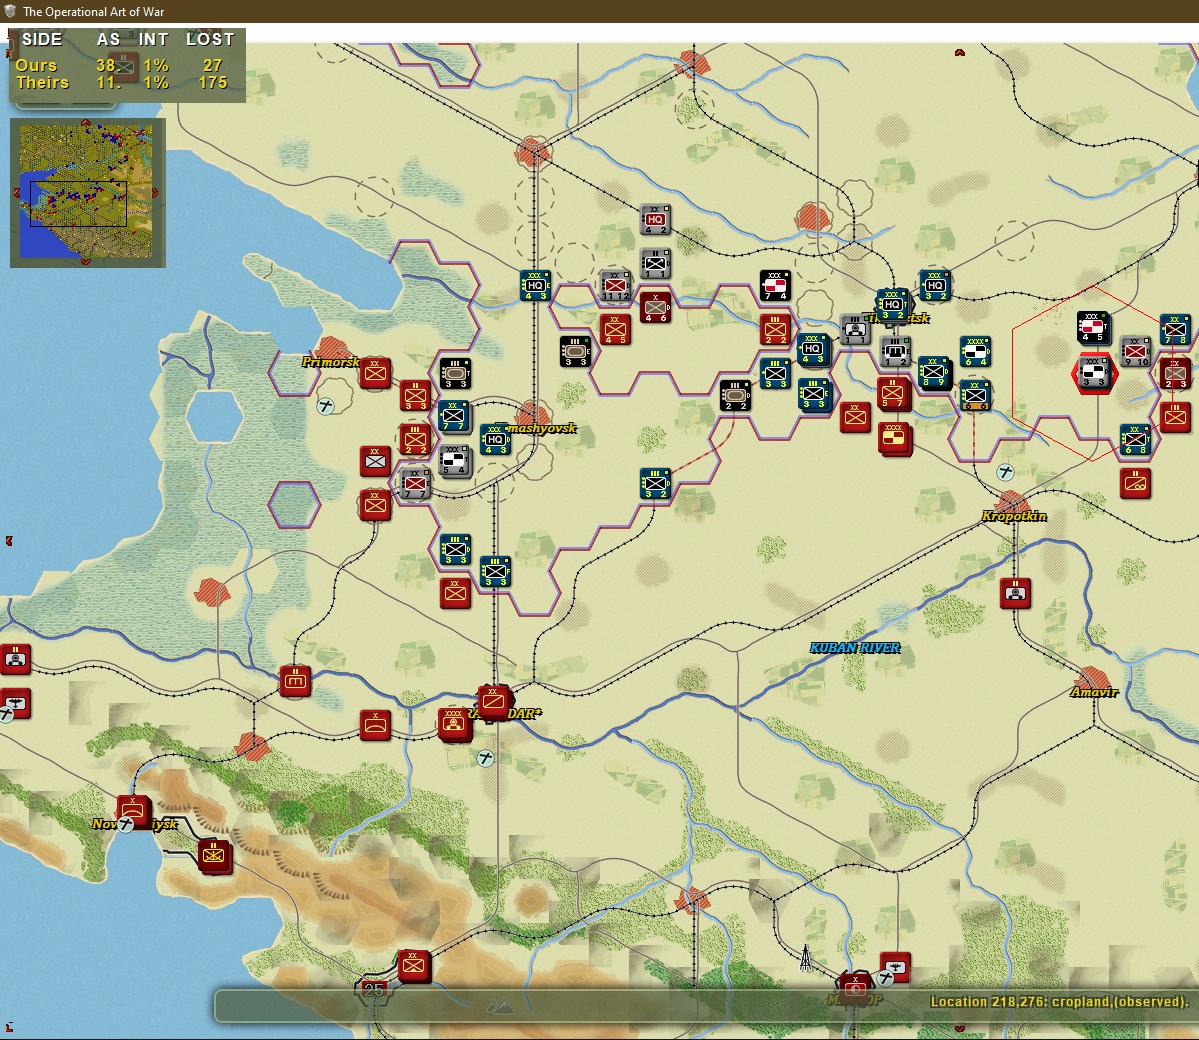The image size is (1199, 1040).
Task: Select red unit south of Kropotkin
Action: (1015, 593)
